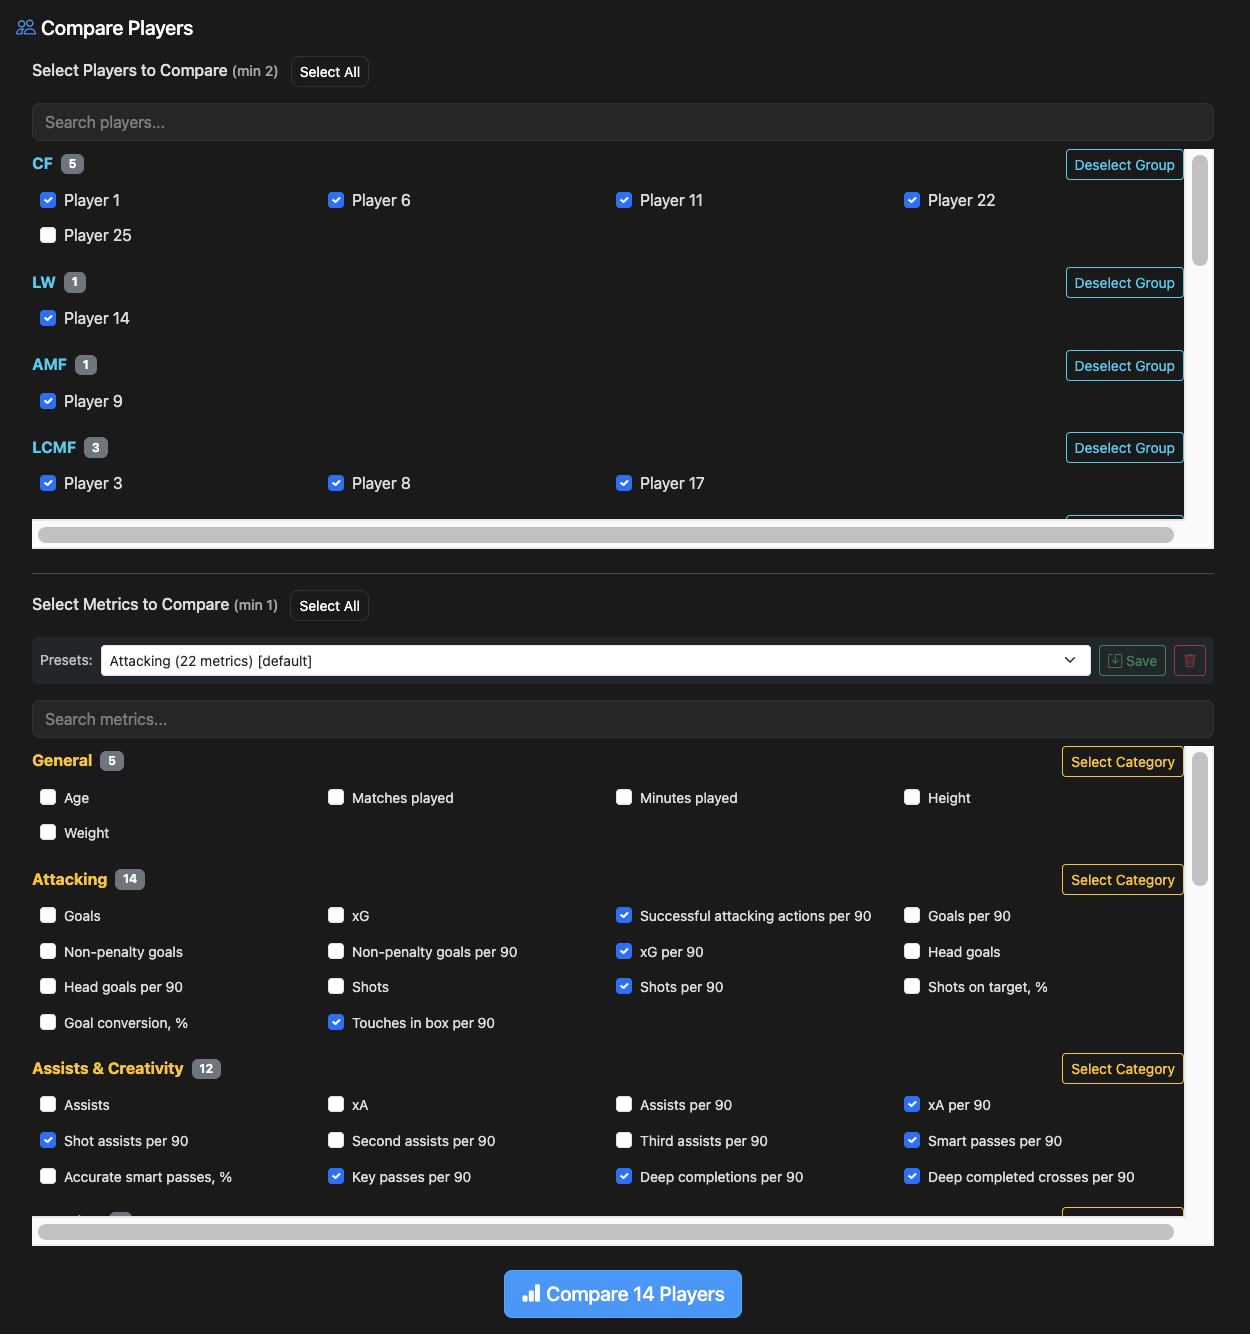1250x1334 pixels.
Task: Select the Attacking metrics category
Action: pos(1121,880)
